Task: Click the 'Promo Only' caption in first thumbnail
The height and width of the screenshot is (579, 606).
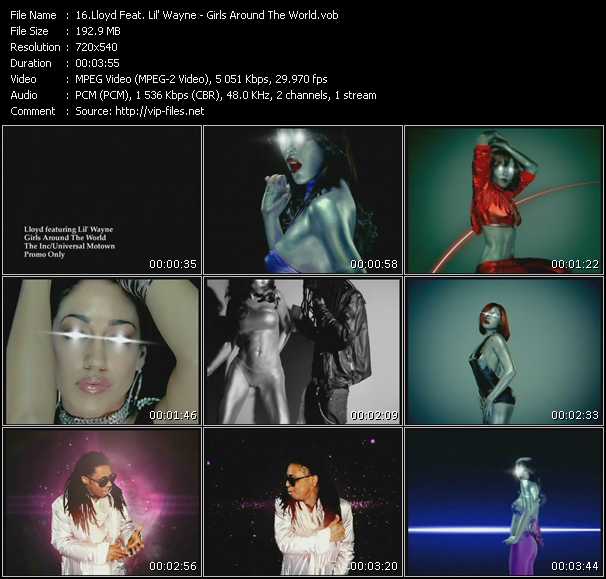Action: click(44, 254)
